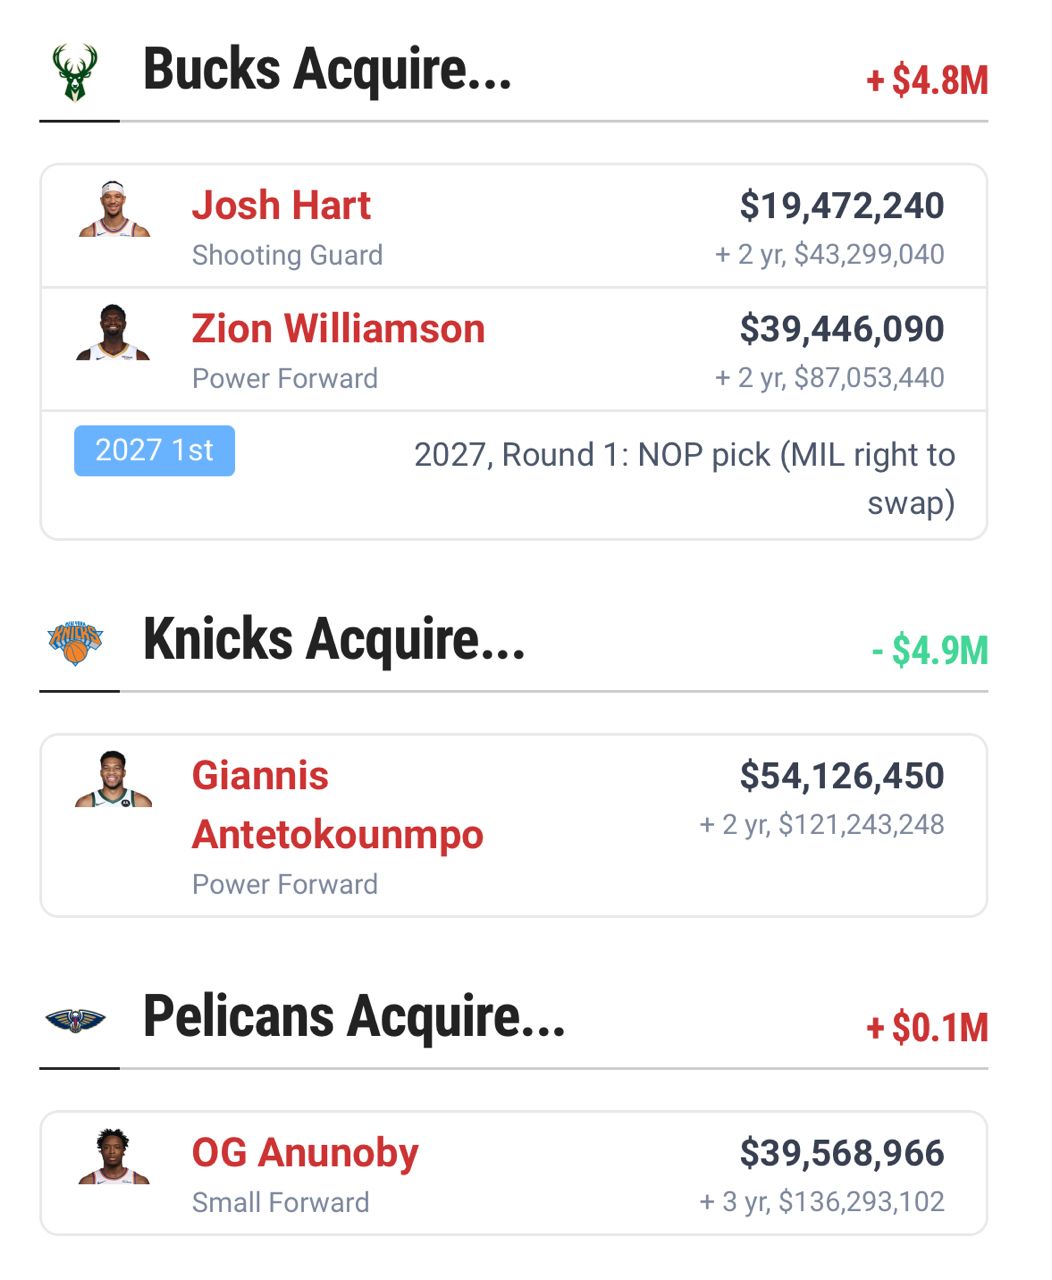
Task: Select Giannis Antetokounmpo's headshot image
Action: [x=113, y=779]
